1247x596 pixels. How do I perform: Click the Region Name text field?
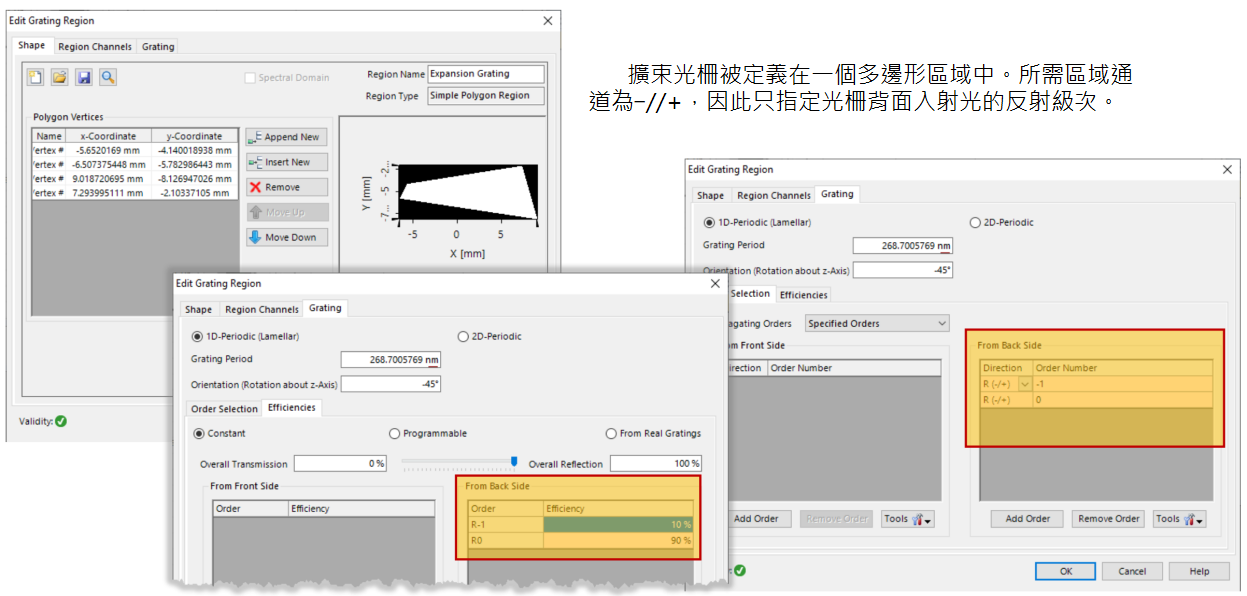pos(486,74)
